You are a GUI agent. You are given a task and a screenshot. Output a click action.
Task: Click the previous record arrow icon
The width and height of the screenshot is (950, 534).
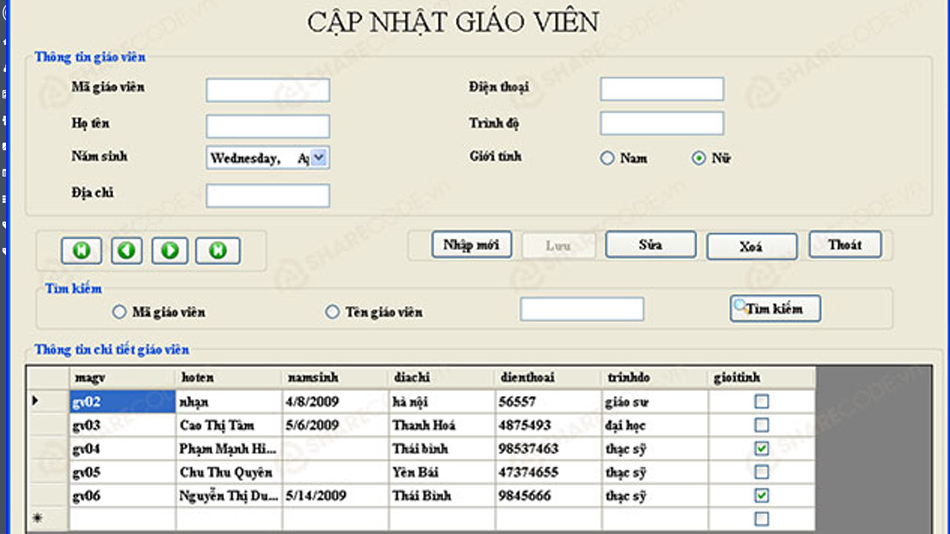pyautogui.click(x=126, y=250)
